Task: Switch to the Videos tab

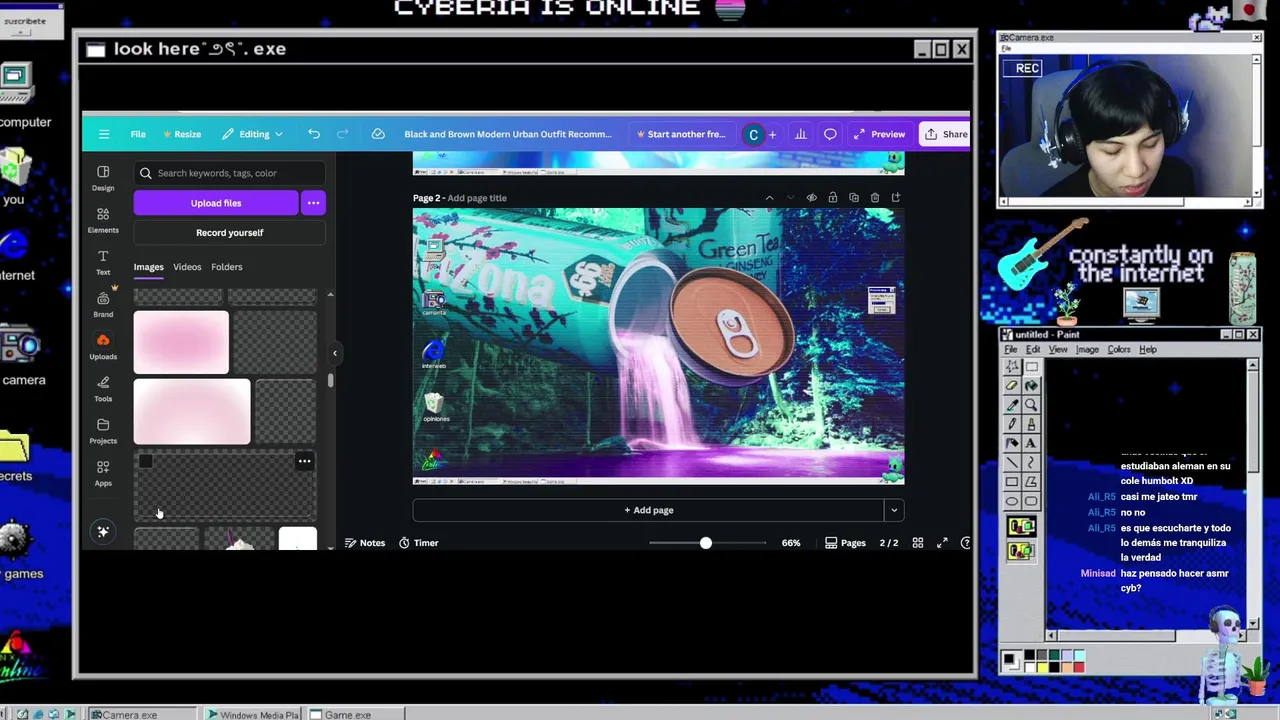Action: 187,267
